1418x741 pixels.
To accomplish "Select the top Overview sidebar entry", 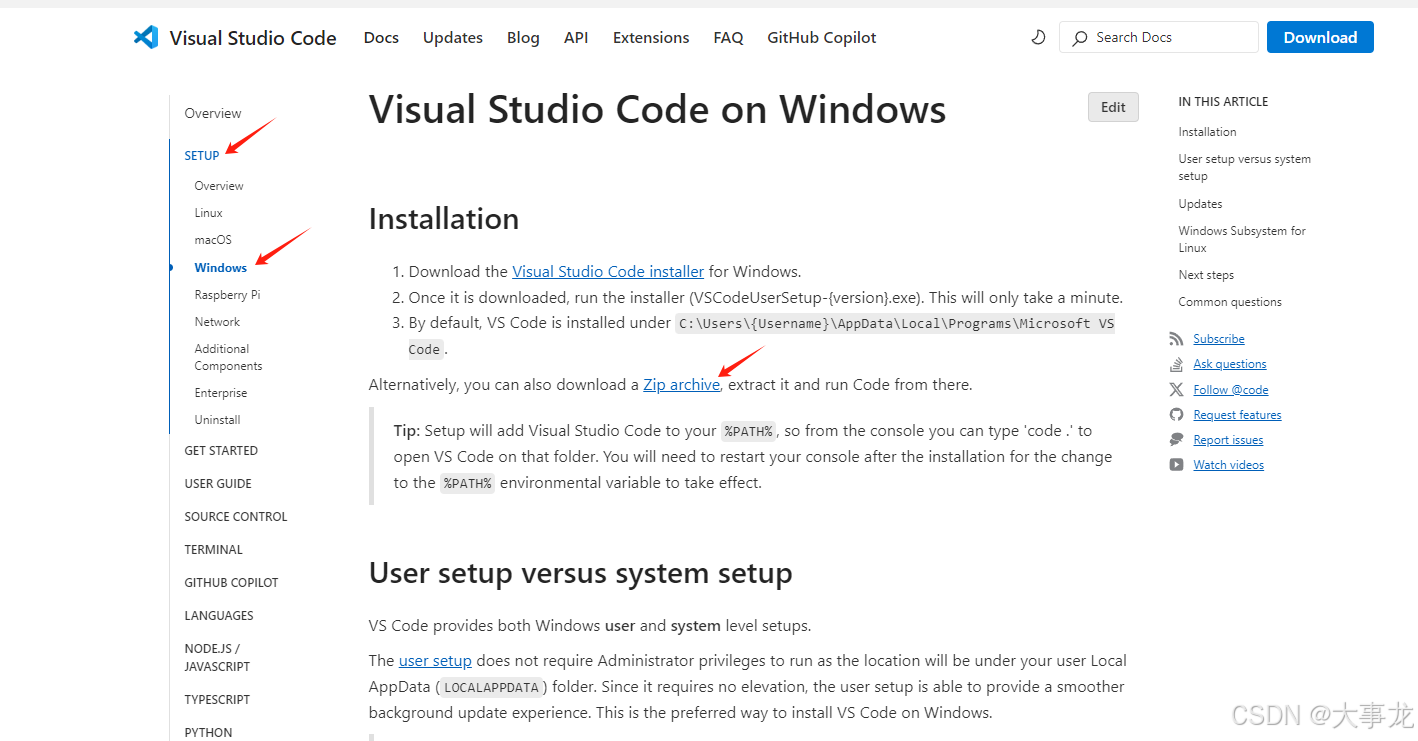I will [213, 114].
